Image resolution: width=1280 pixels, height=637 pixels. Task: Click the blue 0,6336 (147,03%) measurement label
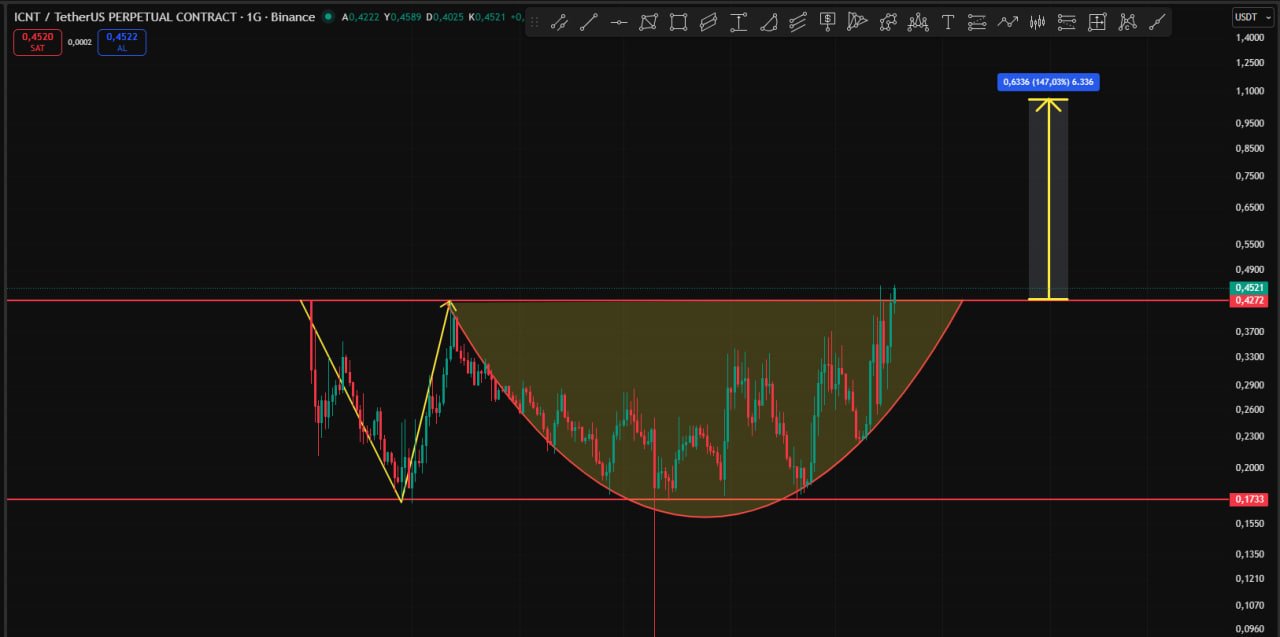1048,82
